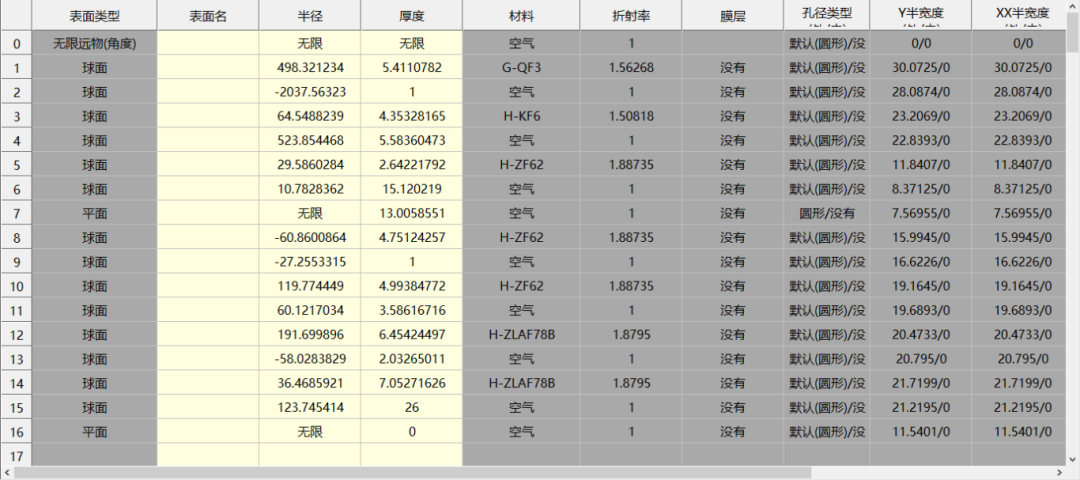This screenshot has width=1080, height=480.
Task: Click thickness cell 4.99384772
Action: point(411,286)
